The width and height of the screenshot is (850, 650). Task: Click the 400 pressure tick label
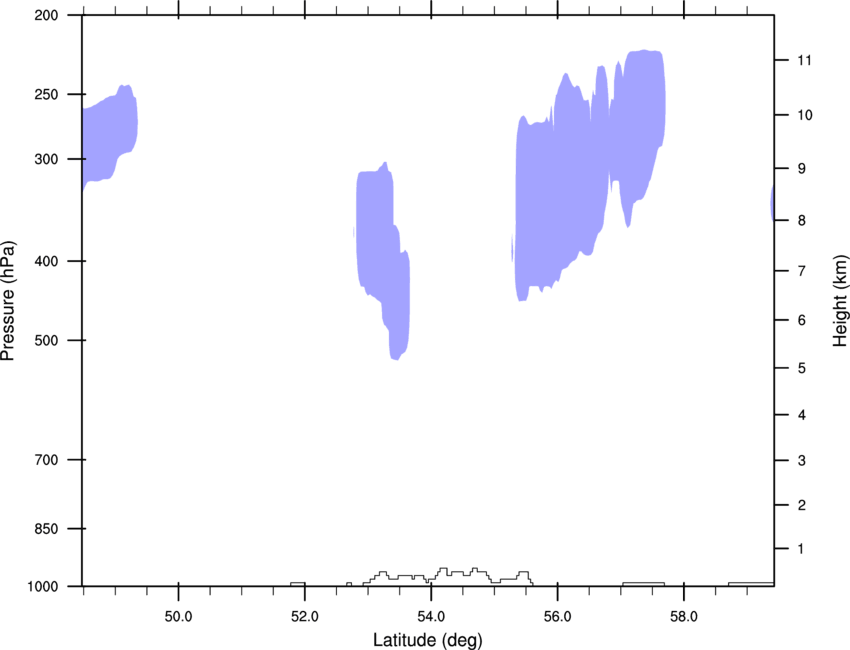46,261
